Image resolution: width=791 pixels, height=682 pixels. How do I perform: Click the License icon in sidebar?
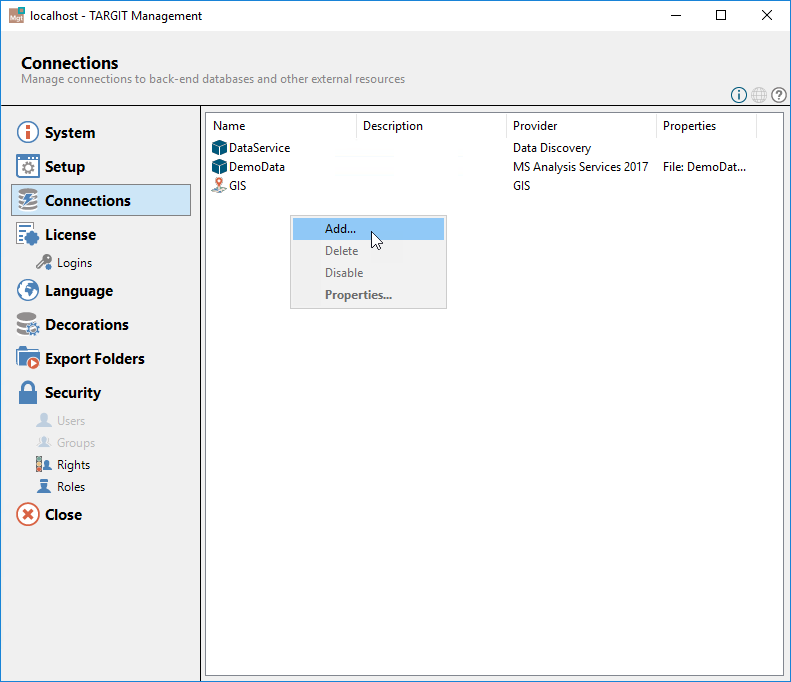click(28, 235)
